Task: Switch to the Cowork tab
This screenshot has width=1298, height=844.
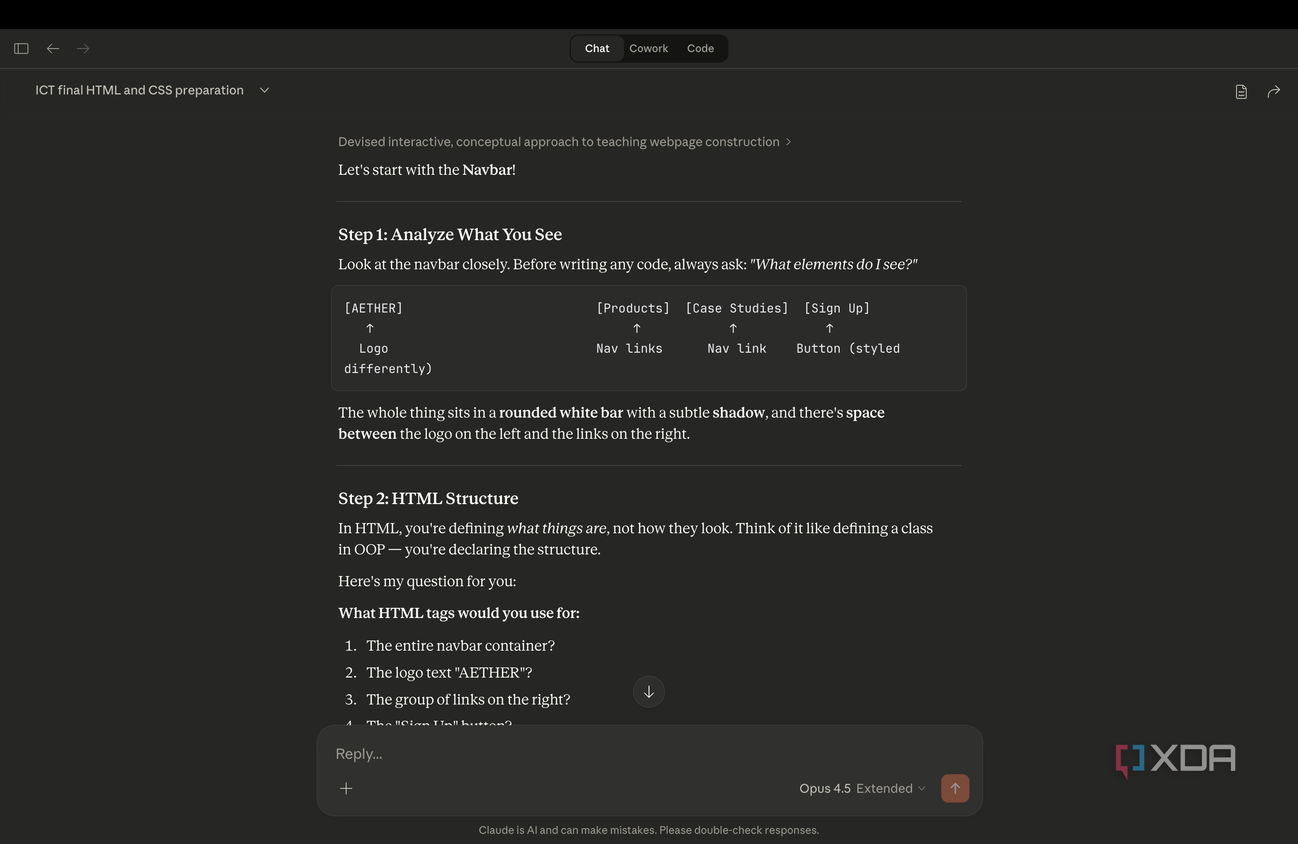Action: click(x=649, y=48)
